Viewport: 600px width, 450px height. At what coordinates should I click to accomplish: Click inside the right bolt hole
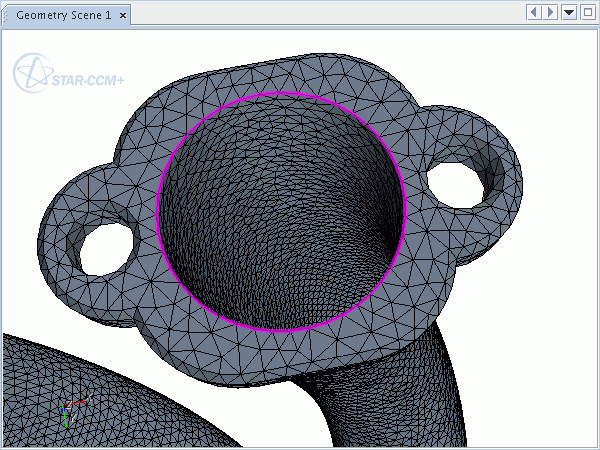(456, 184)
